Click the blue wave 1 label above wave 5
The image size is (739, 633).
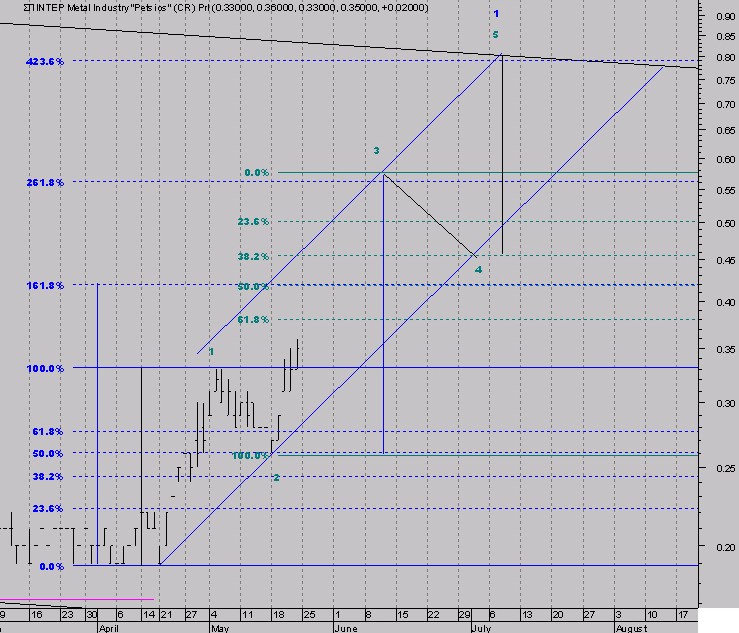click(495, 13)
